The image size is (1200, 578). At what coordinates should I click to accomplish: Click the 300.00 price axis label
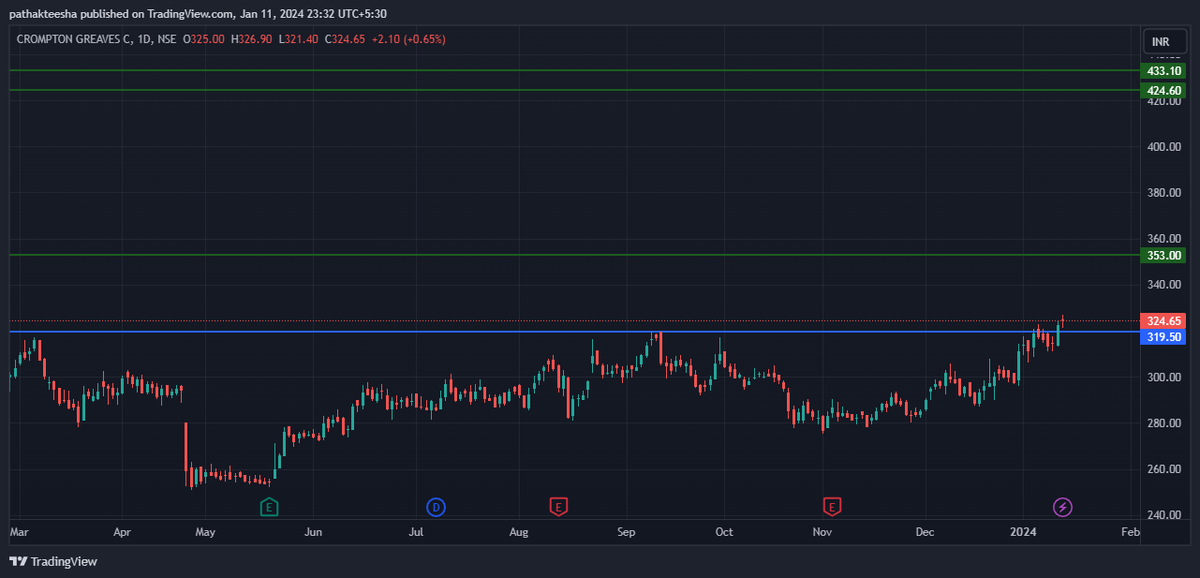point(1164,377)
